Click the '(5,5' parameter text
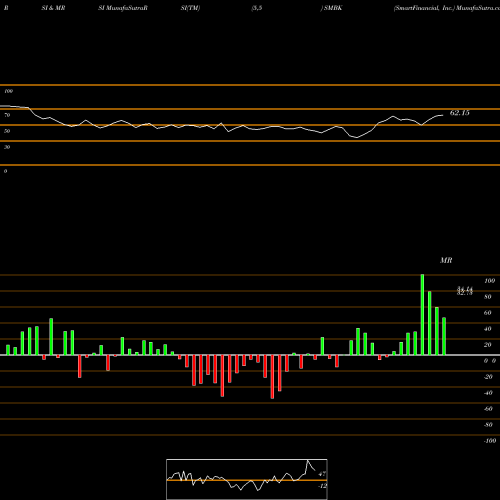 click(257, 8)
